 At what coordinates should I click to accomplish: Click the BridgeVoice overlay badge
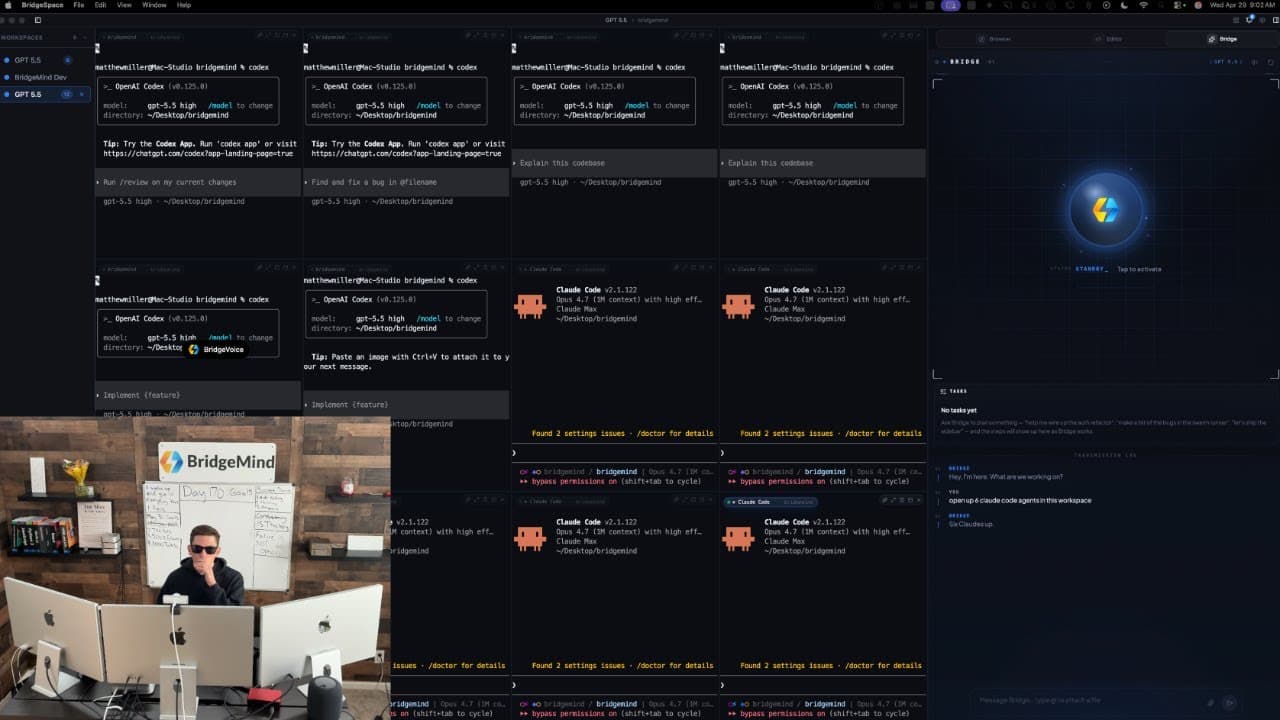click(x=215, y=349)
